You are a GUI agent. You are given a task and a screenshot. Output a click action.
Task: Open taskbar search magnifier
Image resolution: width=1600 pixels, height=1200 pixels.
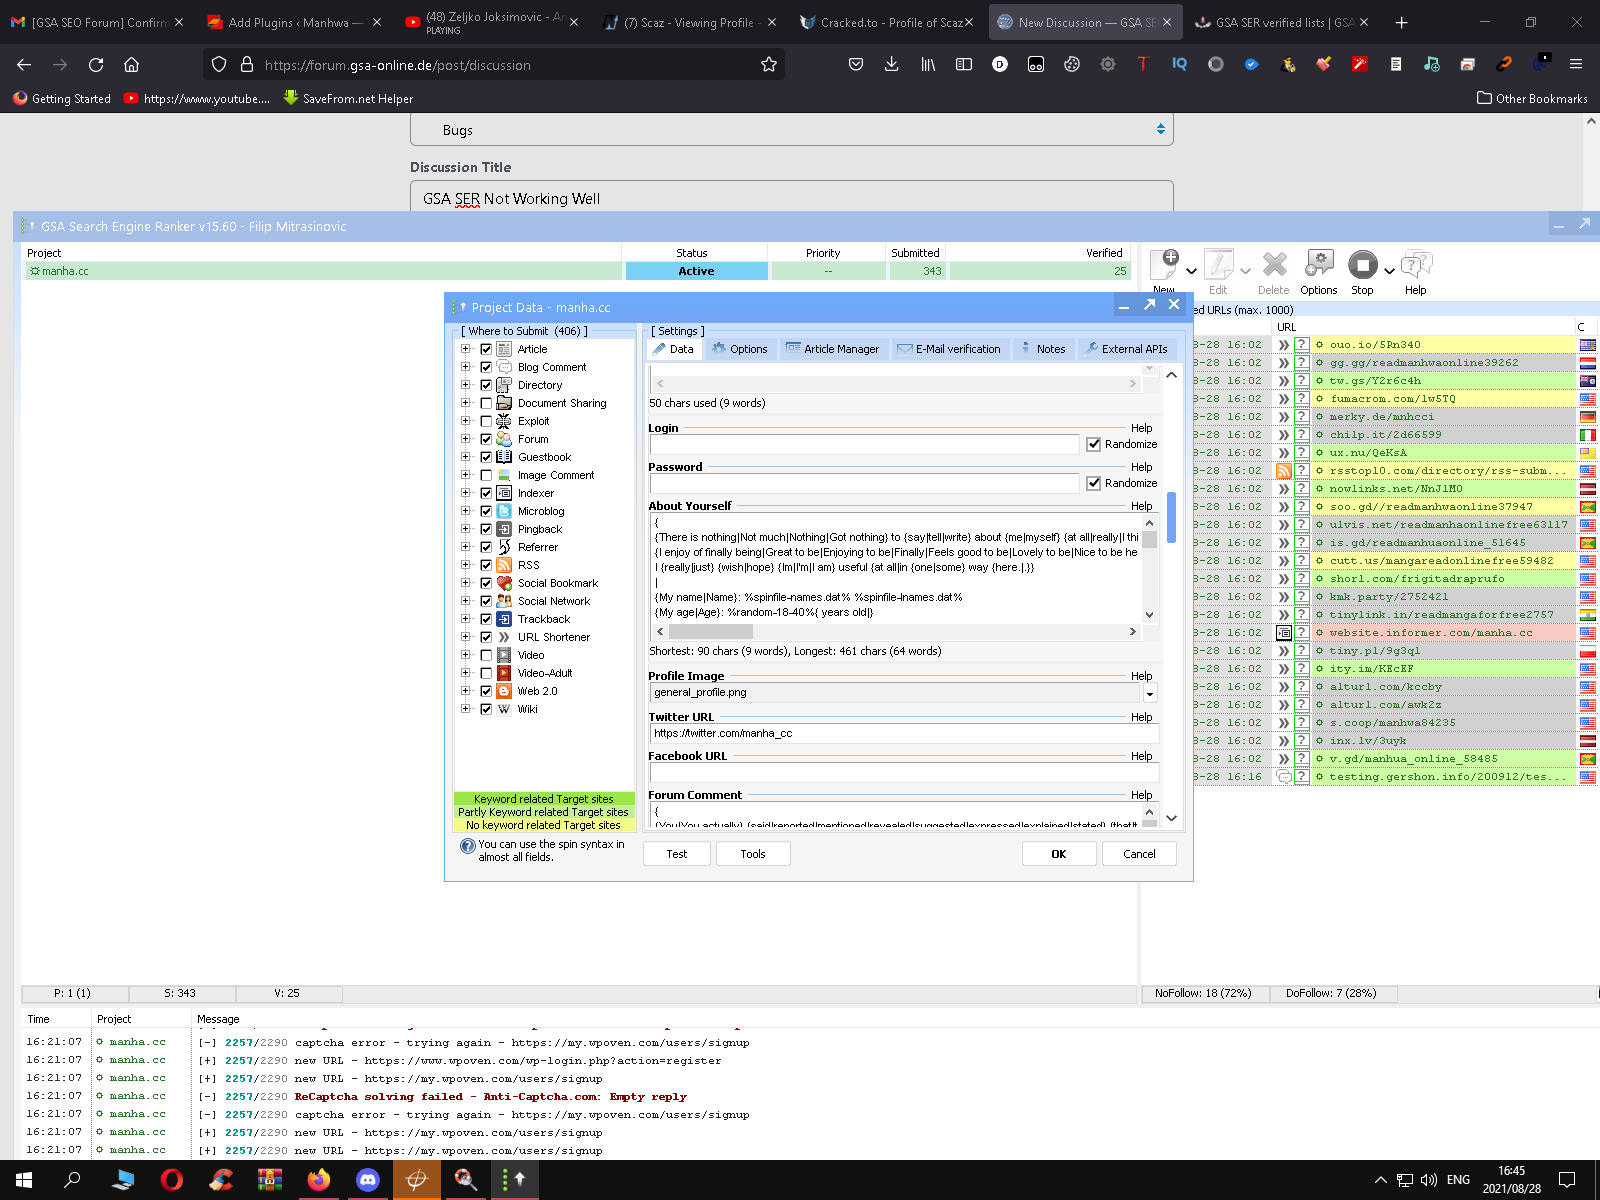[72, 1180]
